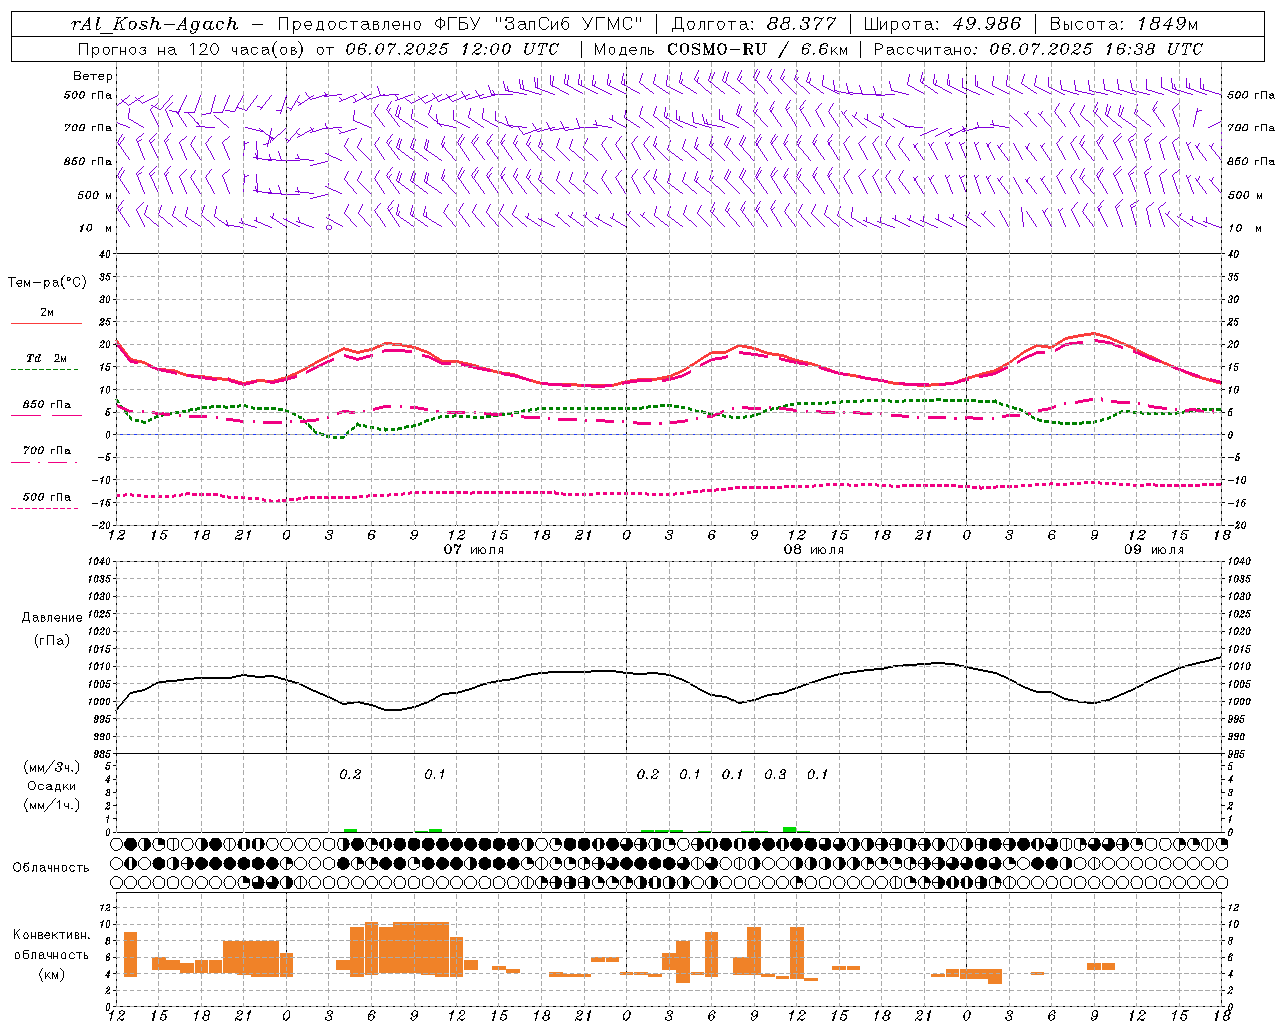Click the "500 гПа" temperature legend entry
Viewport: 1280px width, 1024px height.
47,497
